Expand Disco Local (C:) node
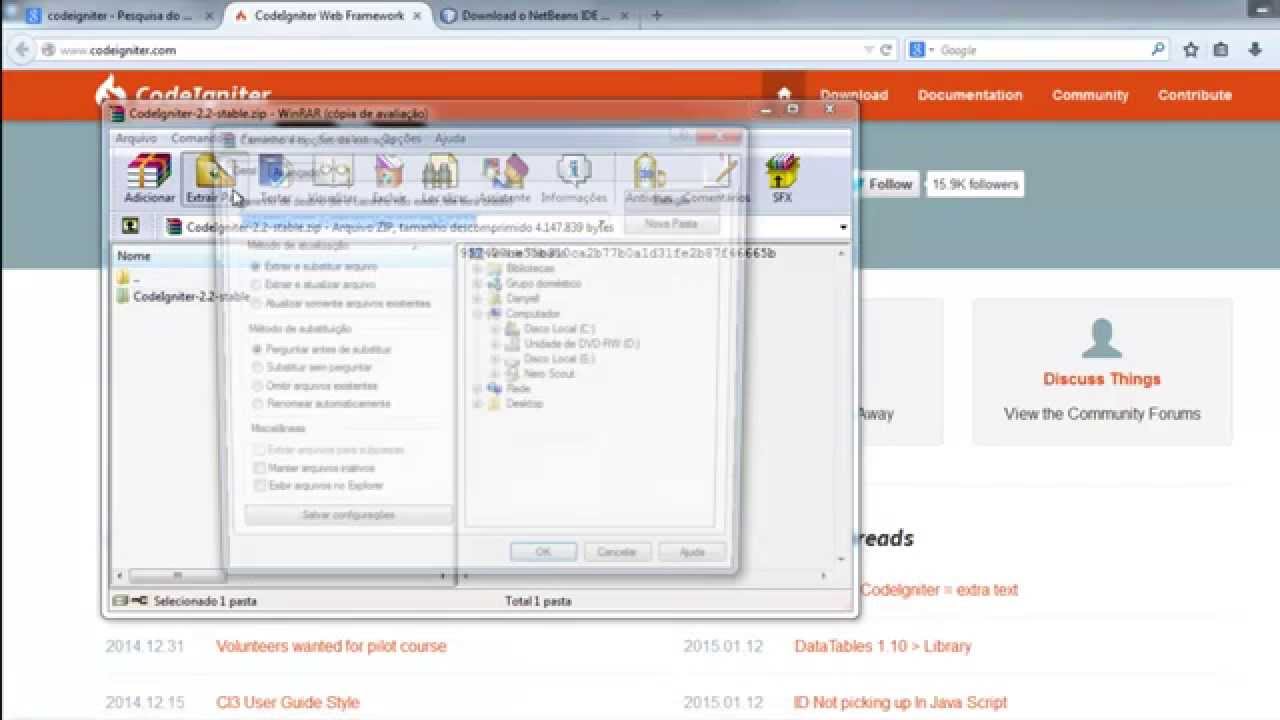 [495, 329]
